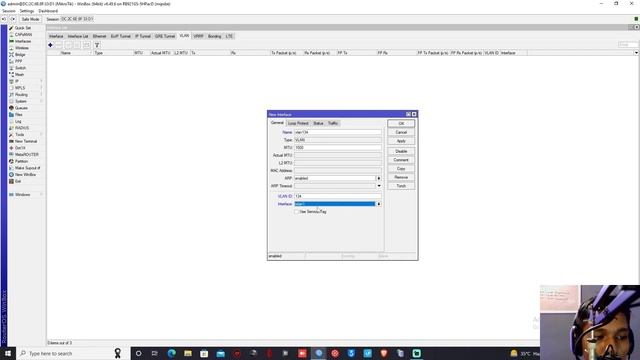The width and height of the screenshot is (640, 360).
Task: Open the MetaROUTER sidebar item
Action: coord(27,154)
